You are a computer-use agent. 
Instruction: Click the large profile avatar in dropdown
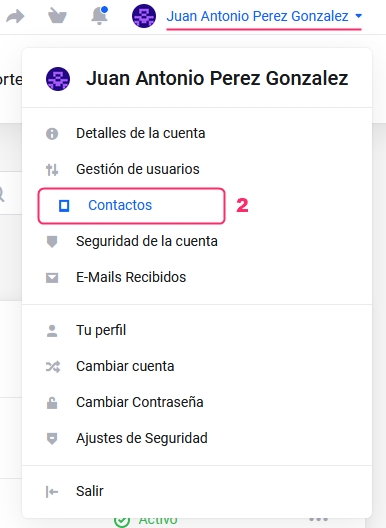pyautogui.click(x=58, y=79)
